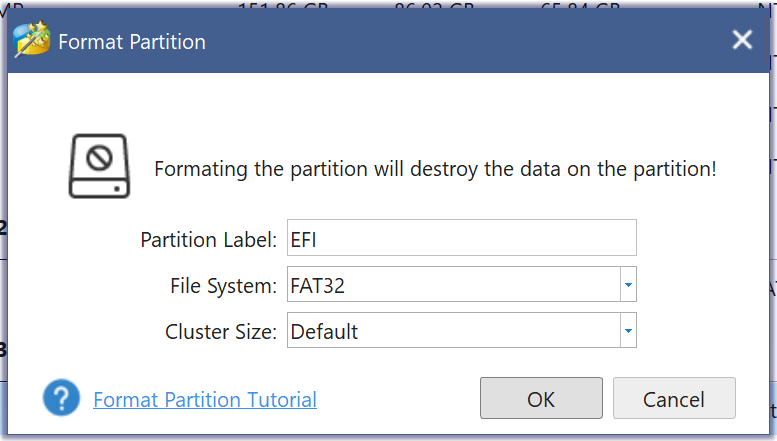
Task: Click the "Cluster Size:" caption
Action: (x=220, y=331)
